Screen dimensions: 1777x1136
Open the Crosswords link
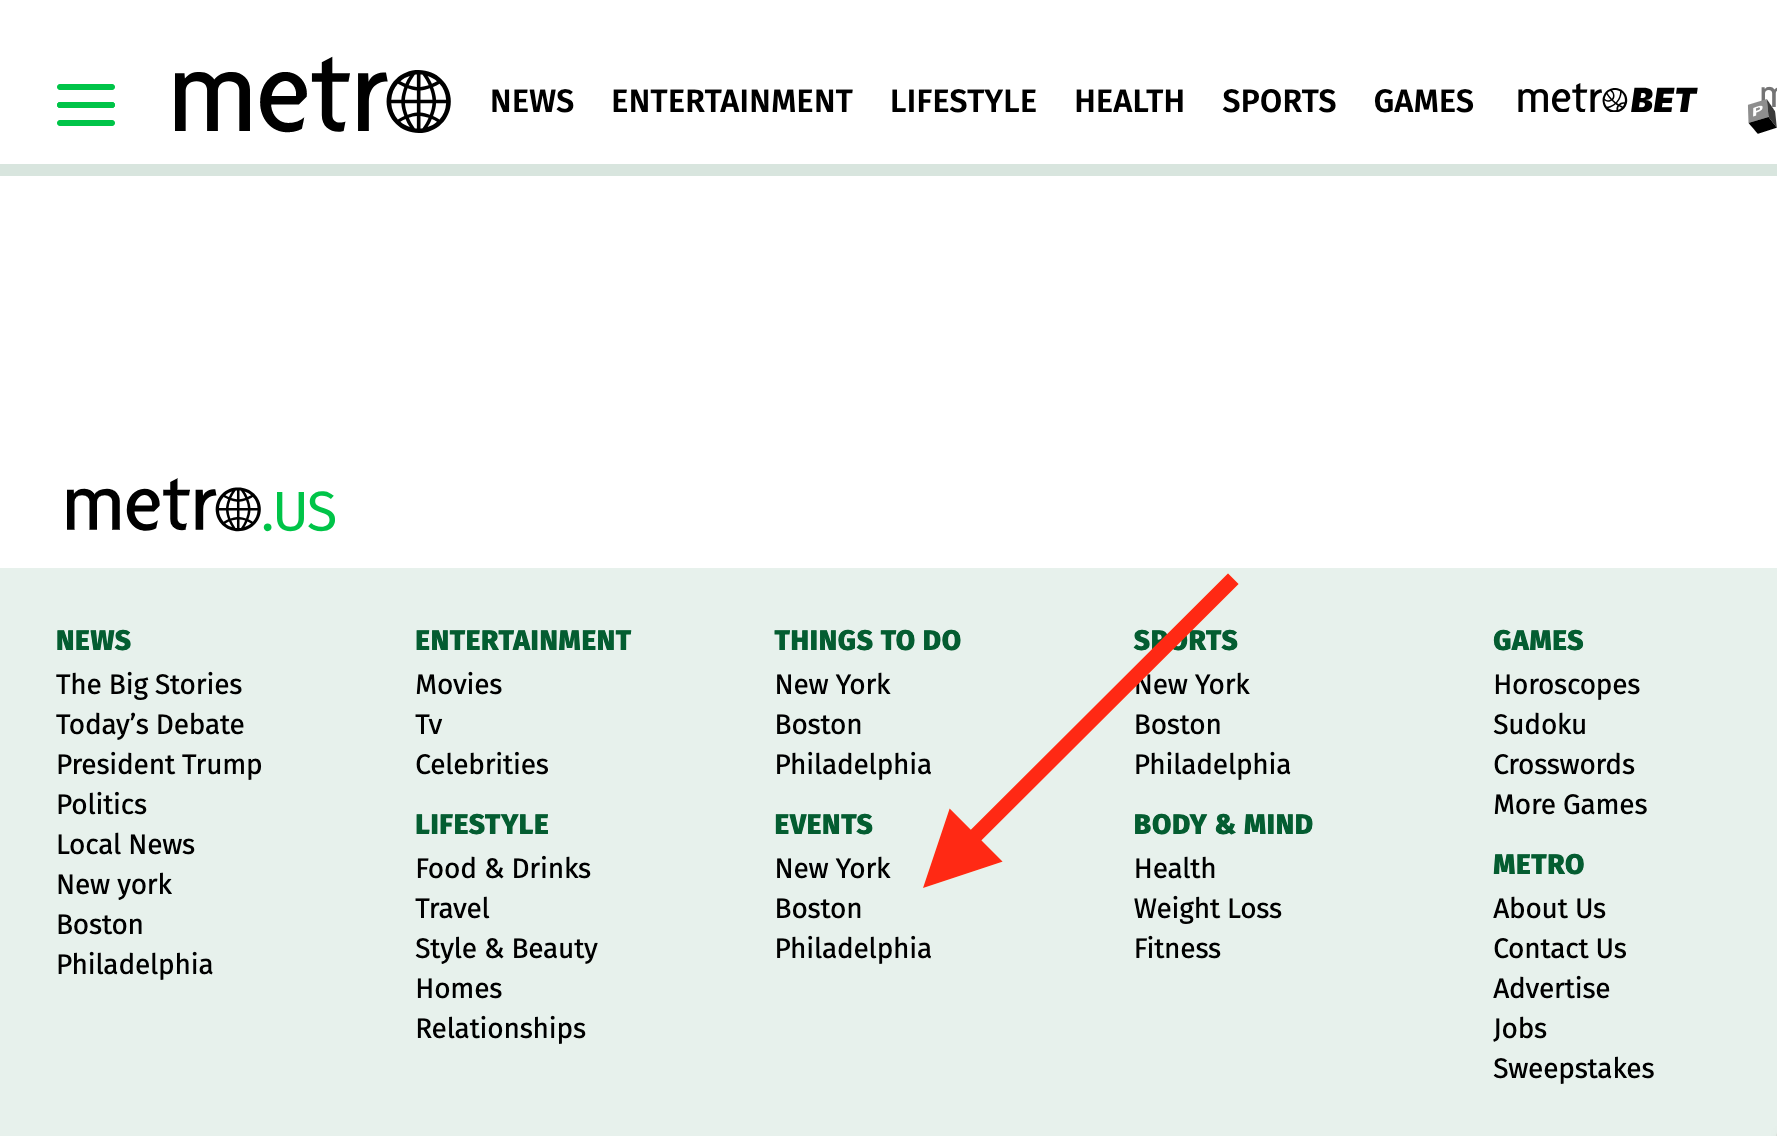(1564, 765)
